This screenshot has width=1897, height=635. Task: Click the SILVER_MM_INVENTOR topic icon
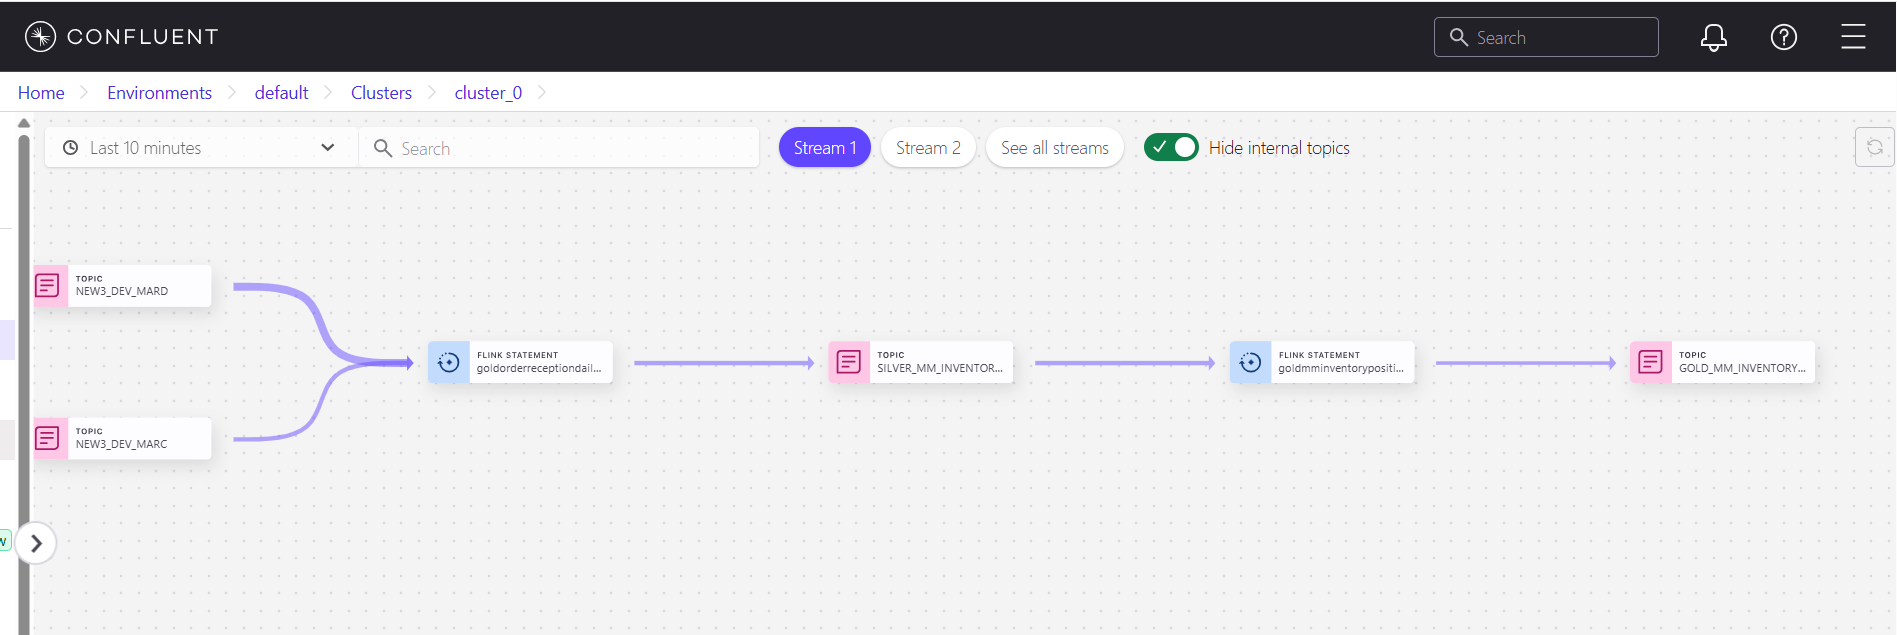click(849, 362)
